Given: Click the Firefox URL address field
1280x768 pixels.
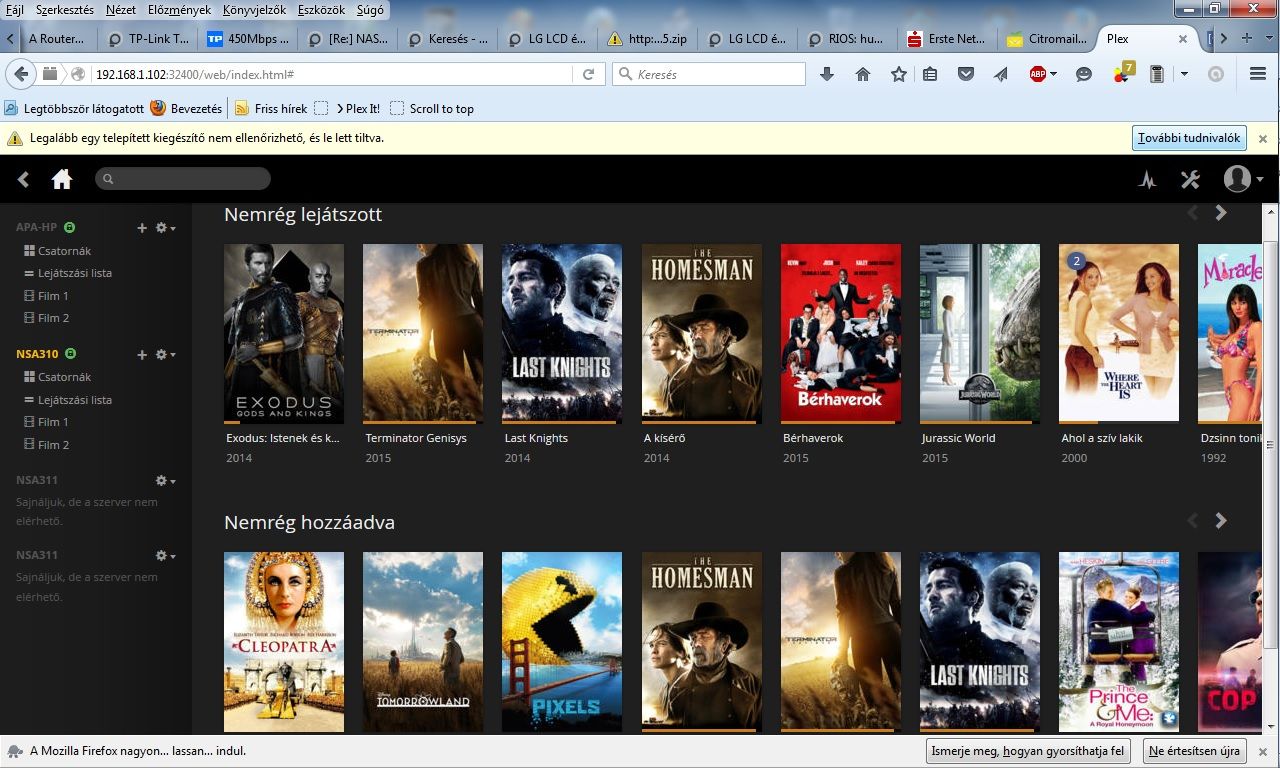Looking at the screenshot, I should [x=330, y=74].
